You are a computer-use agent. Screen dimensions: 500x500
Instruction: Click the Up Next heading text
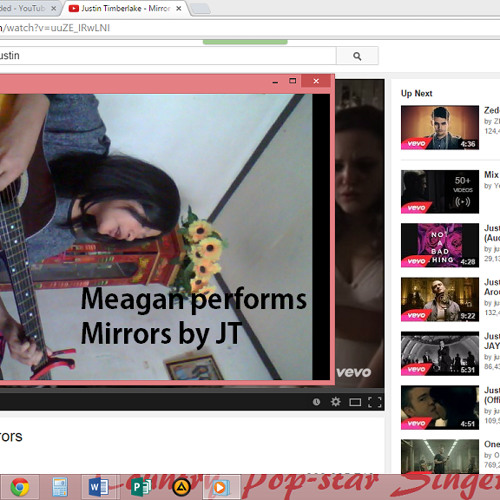pos(416,93)
